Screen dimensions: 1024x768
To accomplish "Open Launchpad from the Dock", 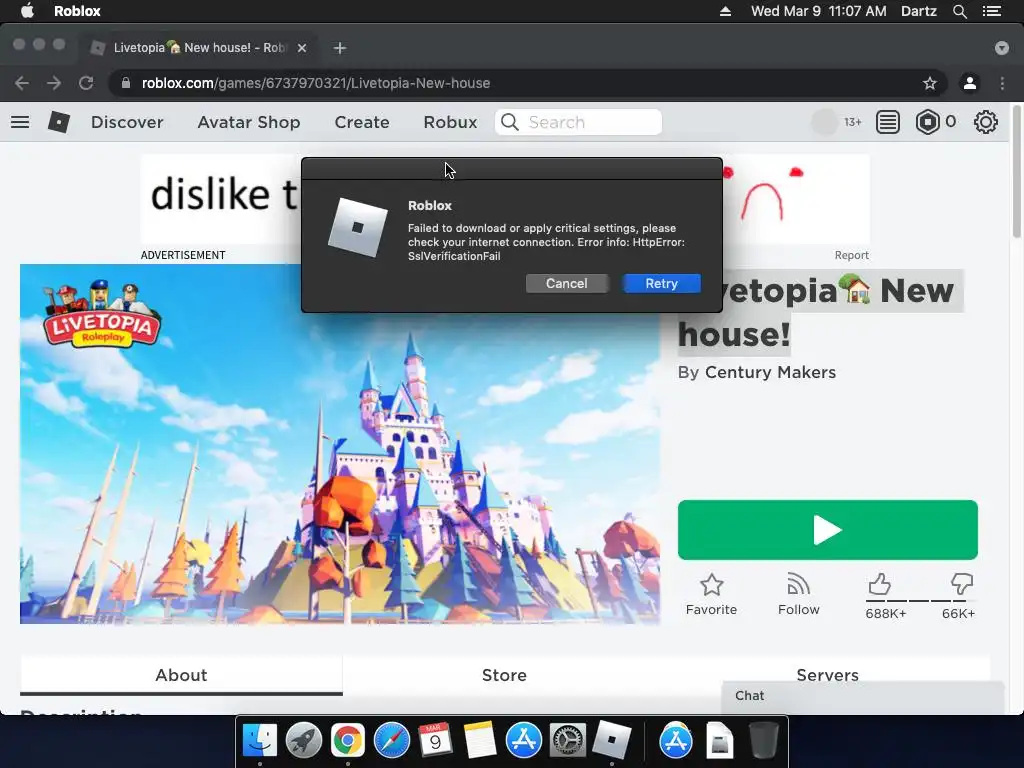I will coord(304,741).
